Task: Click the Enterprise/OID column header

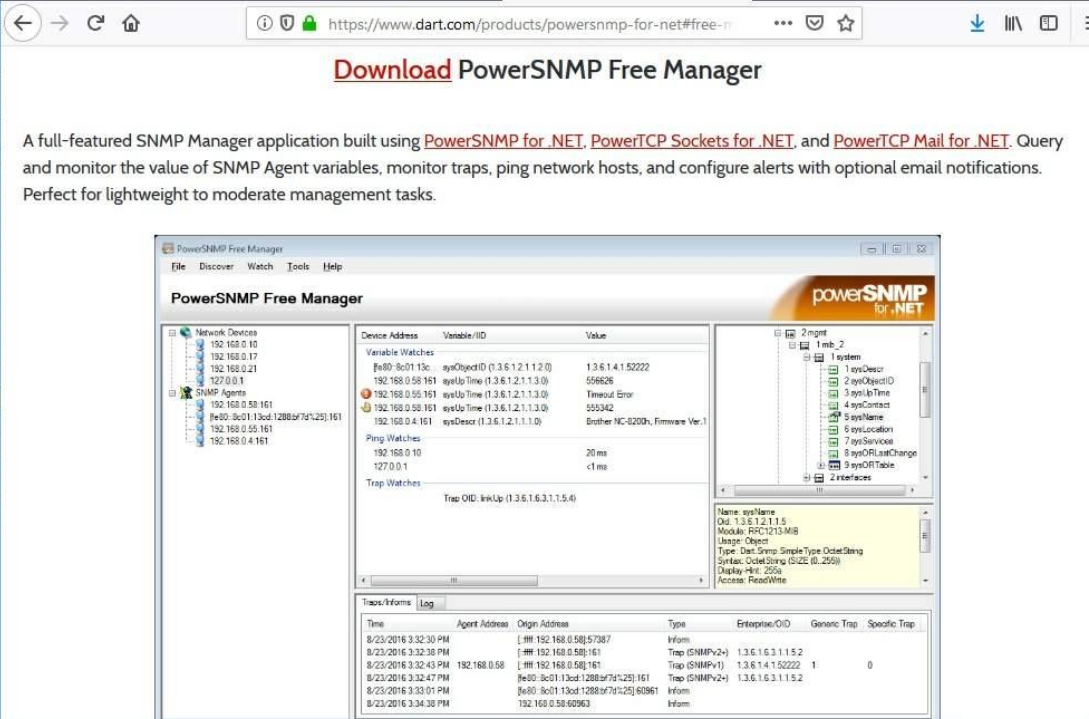Action: click(x=763, y=624)
